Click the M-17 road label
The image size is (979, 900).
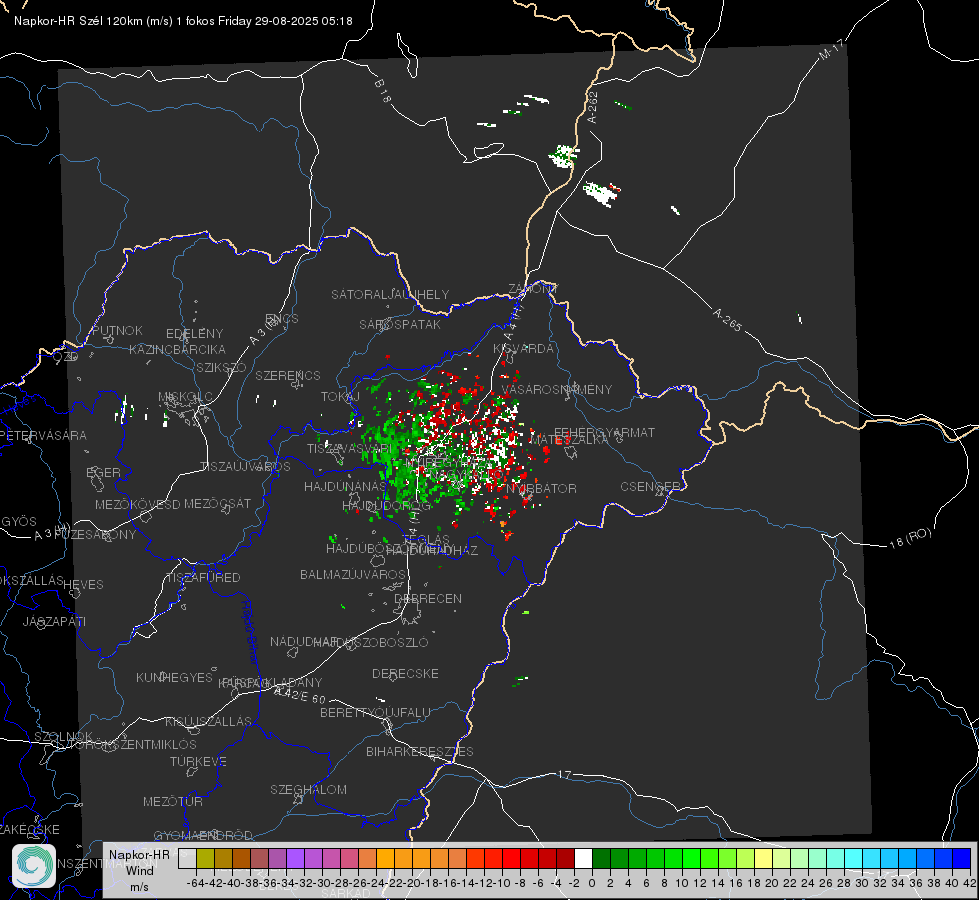click(x=831, y=50)
